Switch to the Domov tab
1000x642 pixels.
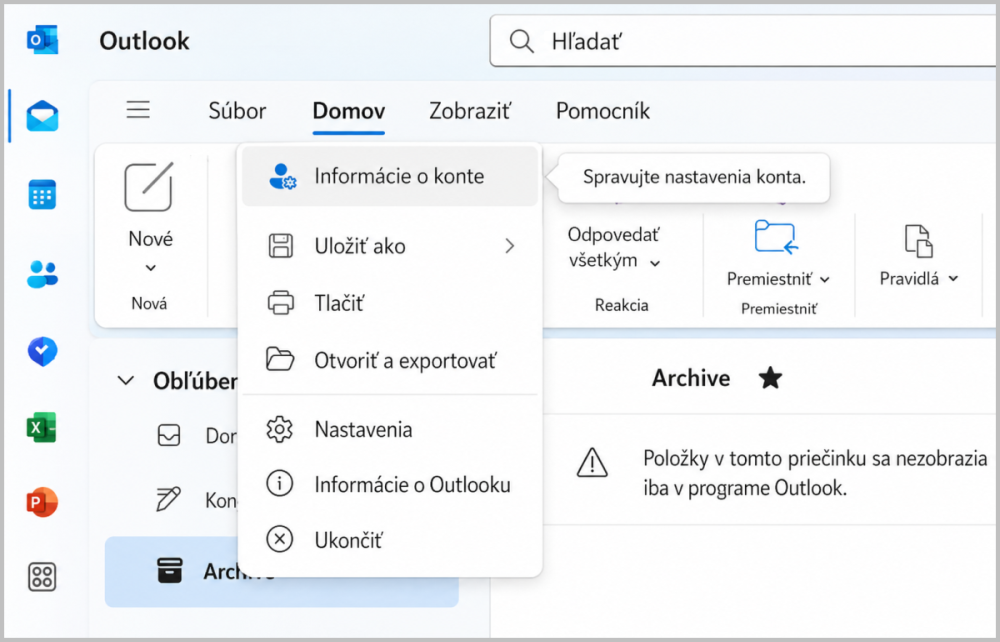point(349,111)
